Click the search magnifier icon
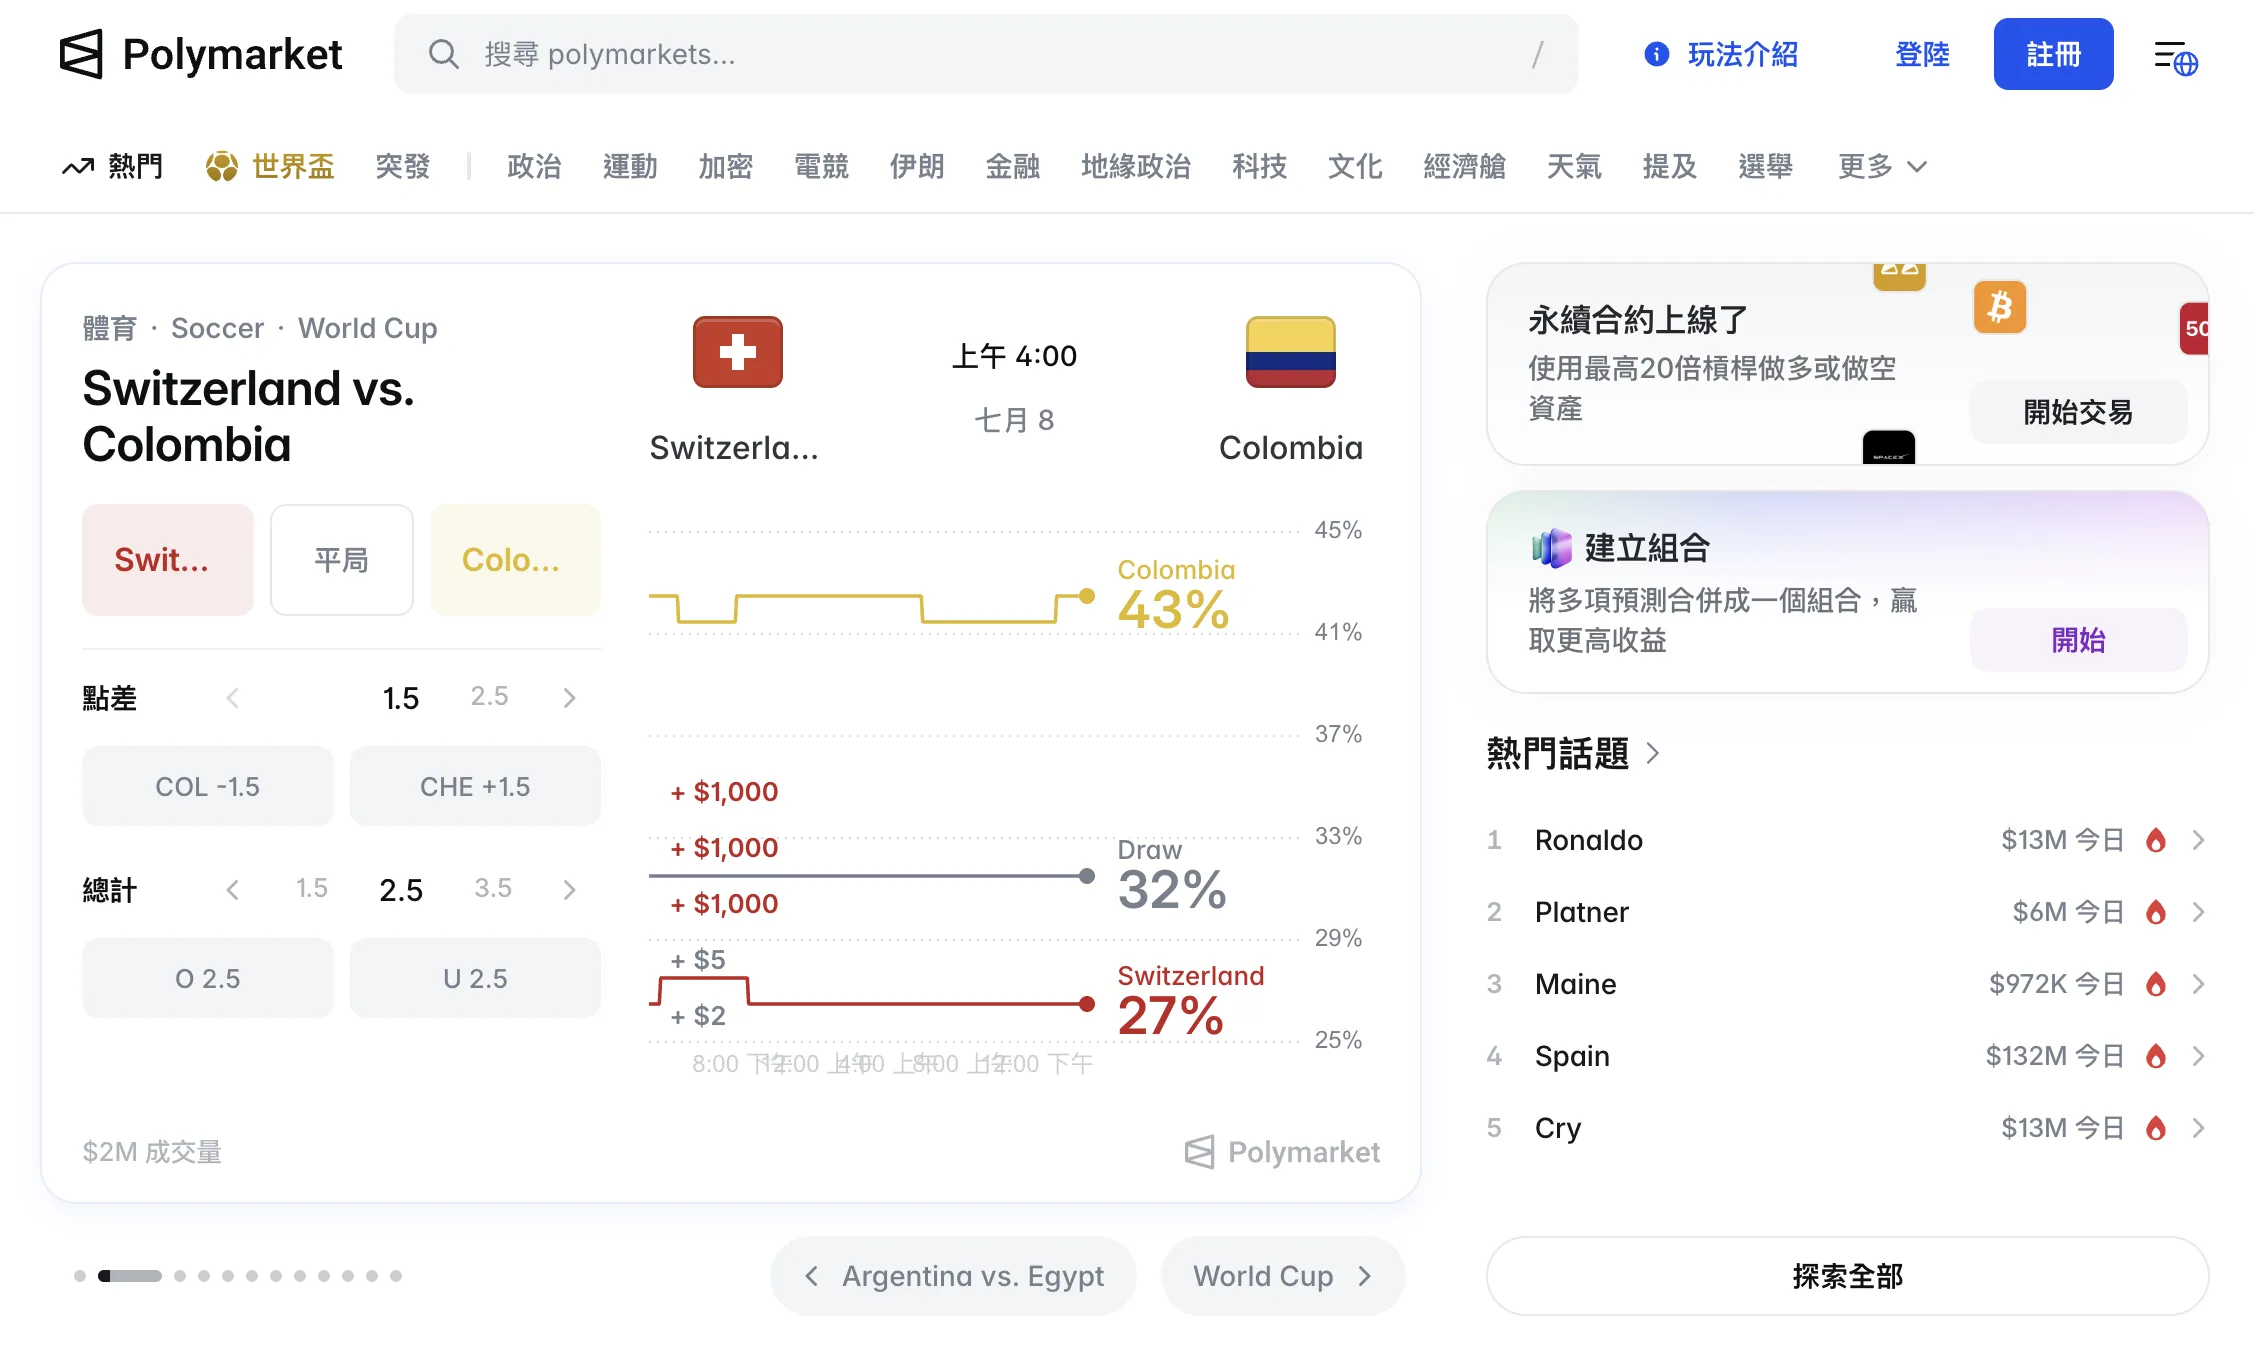 [x=443, y=54]
